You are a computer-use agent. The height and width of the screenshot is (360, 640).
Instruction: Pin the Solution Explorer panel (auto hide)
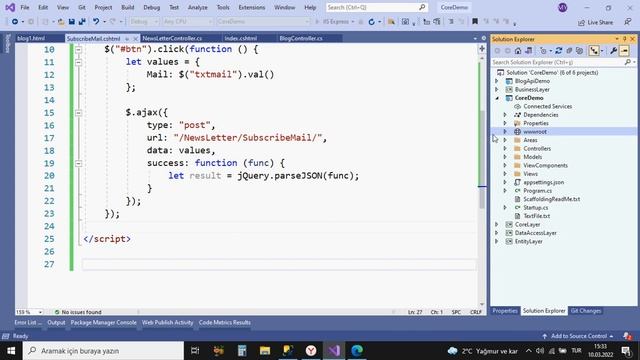click(x=624, y=39)
